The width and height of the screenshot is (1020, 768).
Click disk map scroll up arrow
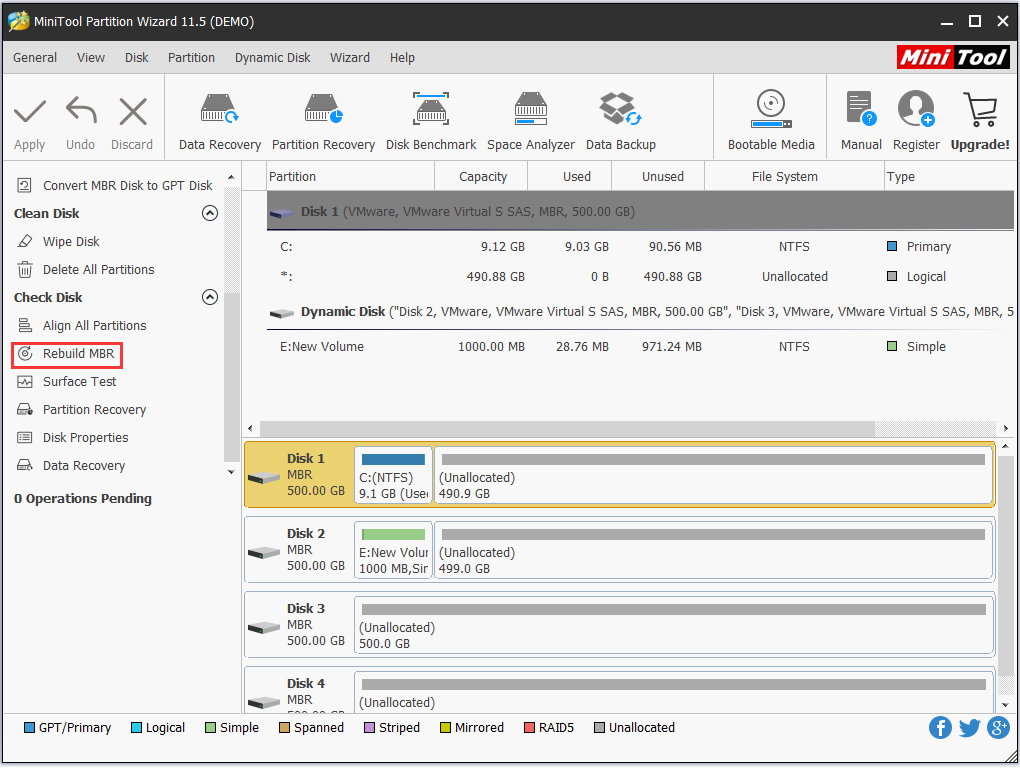[1006, 446]
